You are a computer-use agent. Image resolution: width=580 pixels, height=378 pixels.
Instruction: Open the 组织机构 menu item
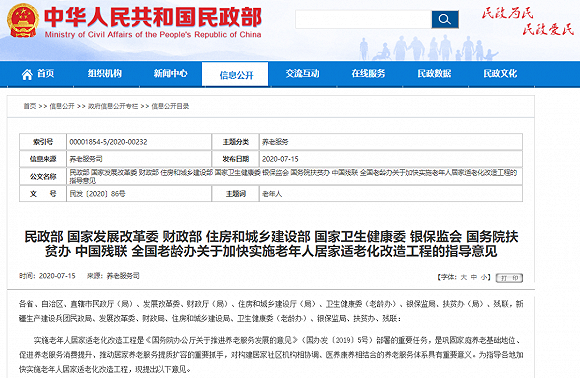pos(105,74)
